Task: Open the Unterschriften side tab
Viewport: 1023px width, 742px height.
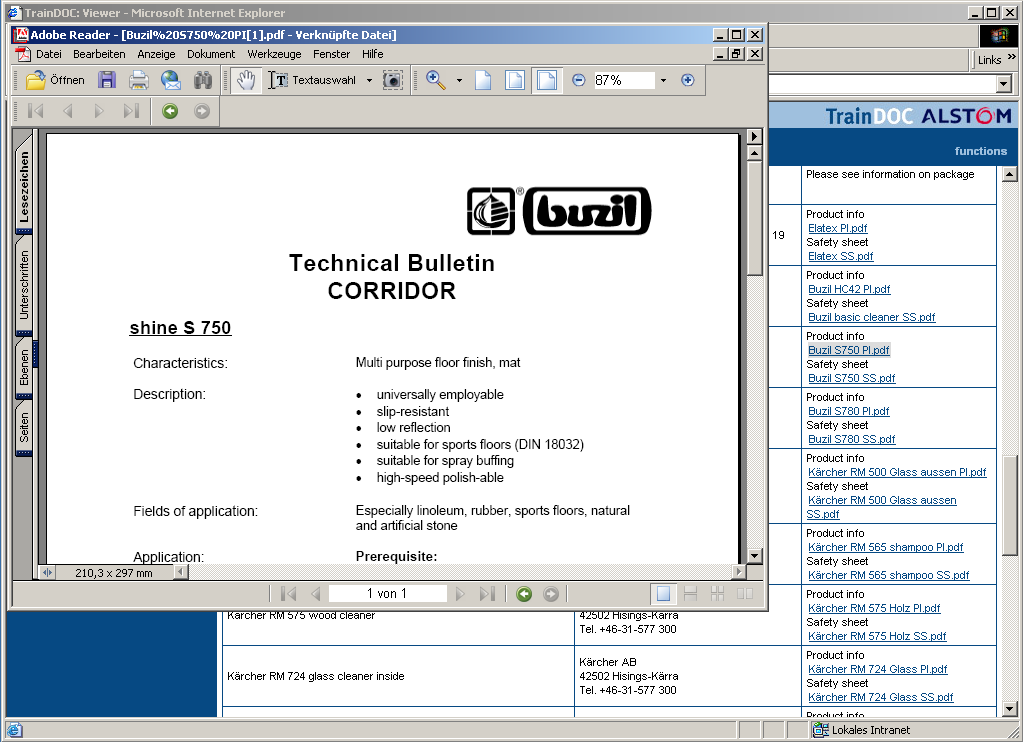Action: coord(24,285)
